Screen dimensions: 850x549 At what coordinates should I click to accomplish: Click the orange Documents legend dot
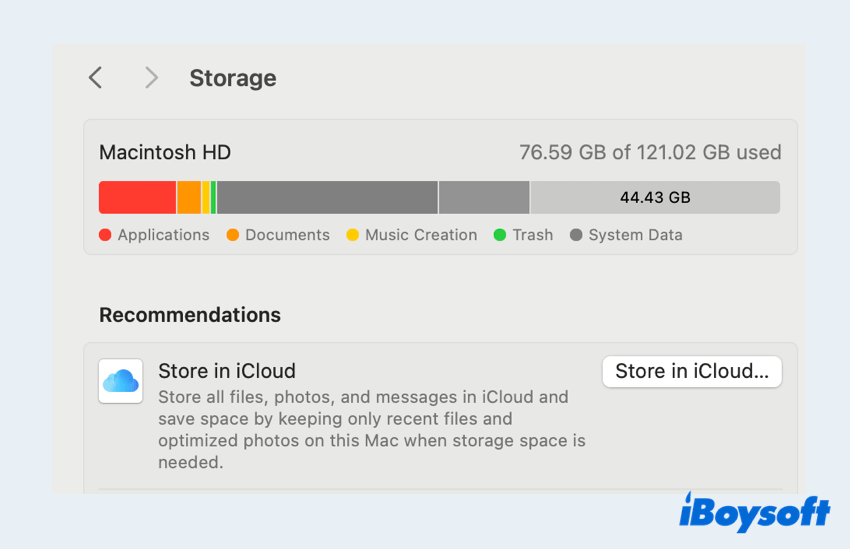(x=233, y=235)
